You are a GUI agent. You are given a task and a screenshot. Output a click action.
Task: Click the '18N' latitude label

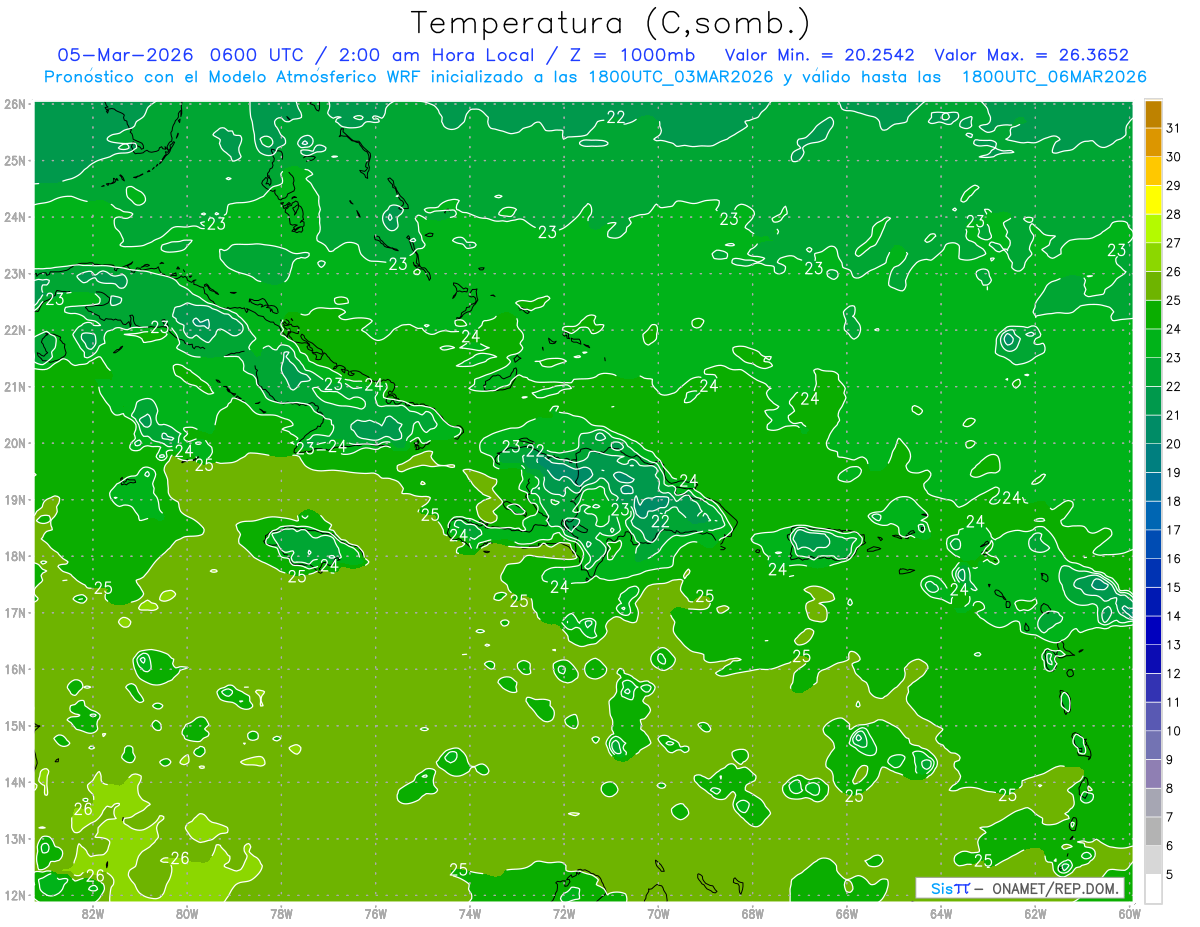tap(15, 556)
